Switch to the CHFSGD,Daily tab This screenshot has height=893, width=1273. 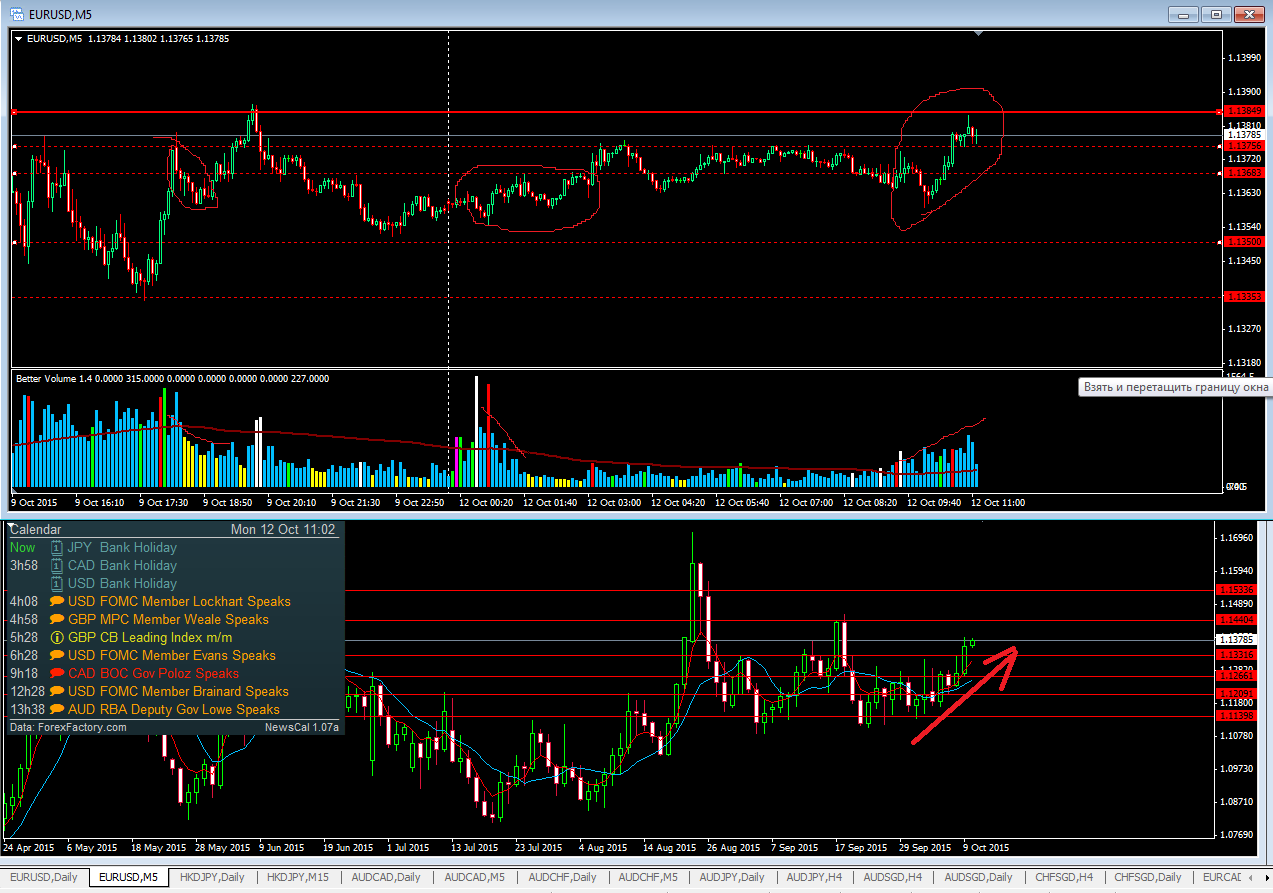[x=1148, y=877]
